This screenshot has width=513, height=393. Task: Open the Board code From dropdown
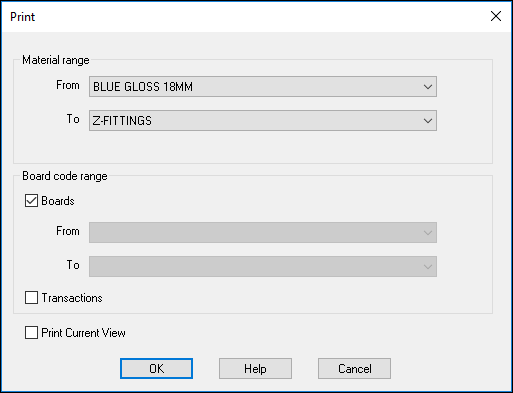click(x=263, y=232)
